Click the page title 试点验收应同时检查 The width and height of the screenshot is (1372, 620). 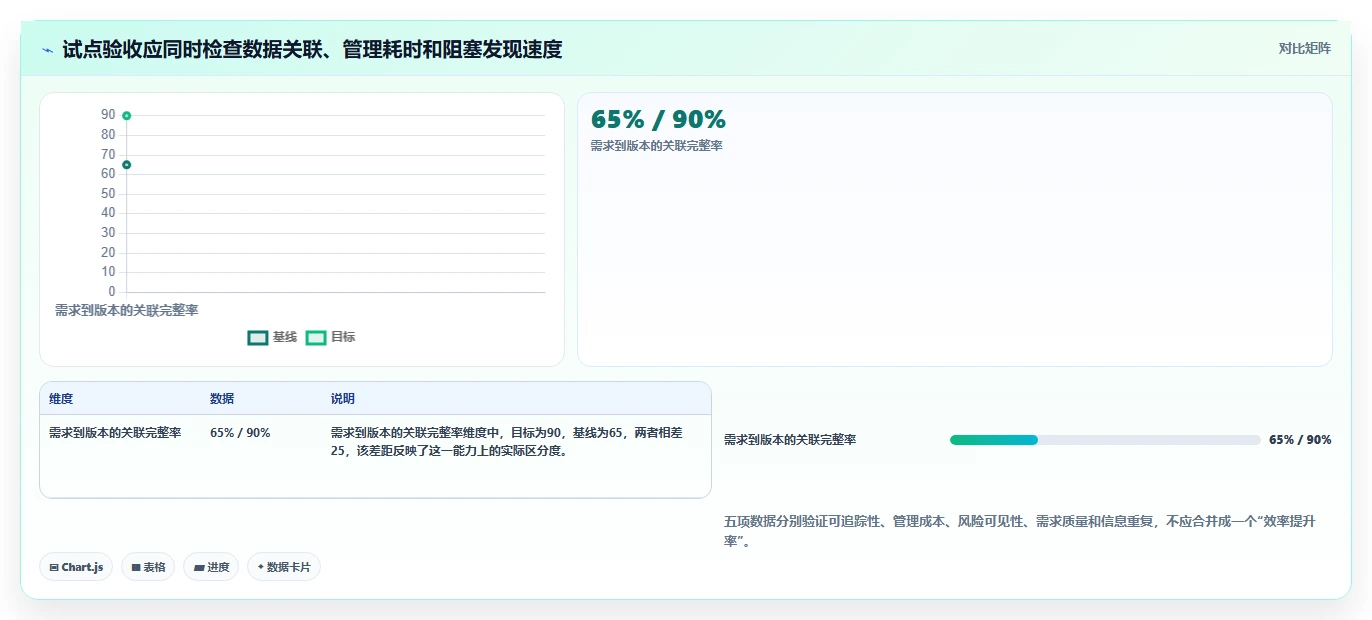click(312, 49)
